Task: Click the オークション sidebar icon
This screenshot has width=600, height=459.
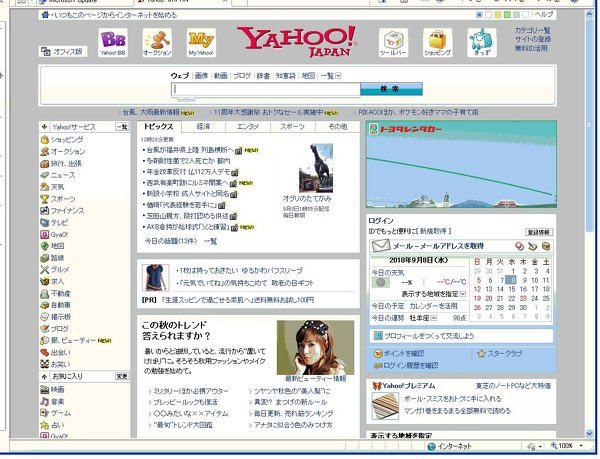Action: [45, 151]
